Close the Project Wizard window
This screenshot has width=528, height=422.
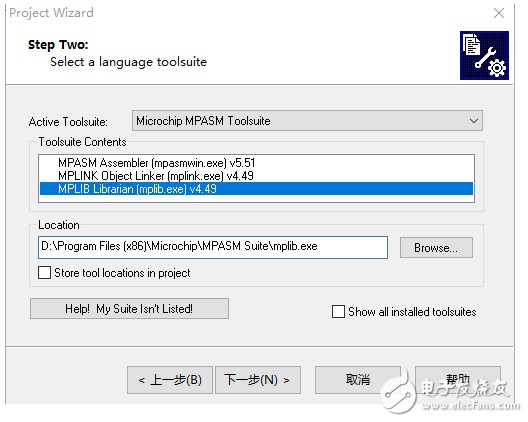(x=499, y=13)
